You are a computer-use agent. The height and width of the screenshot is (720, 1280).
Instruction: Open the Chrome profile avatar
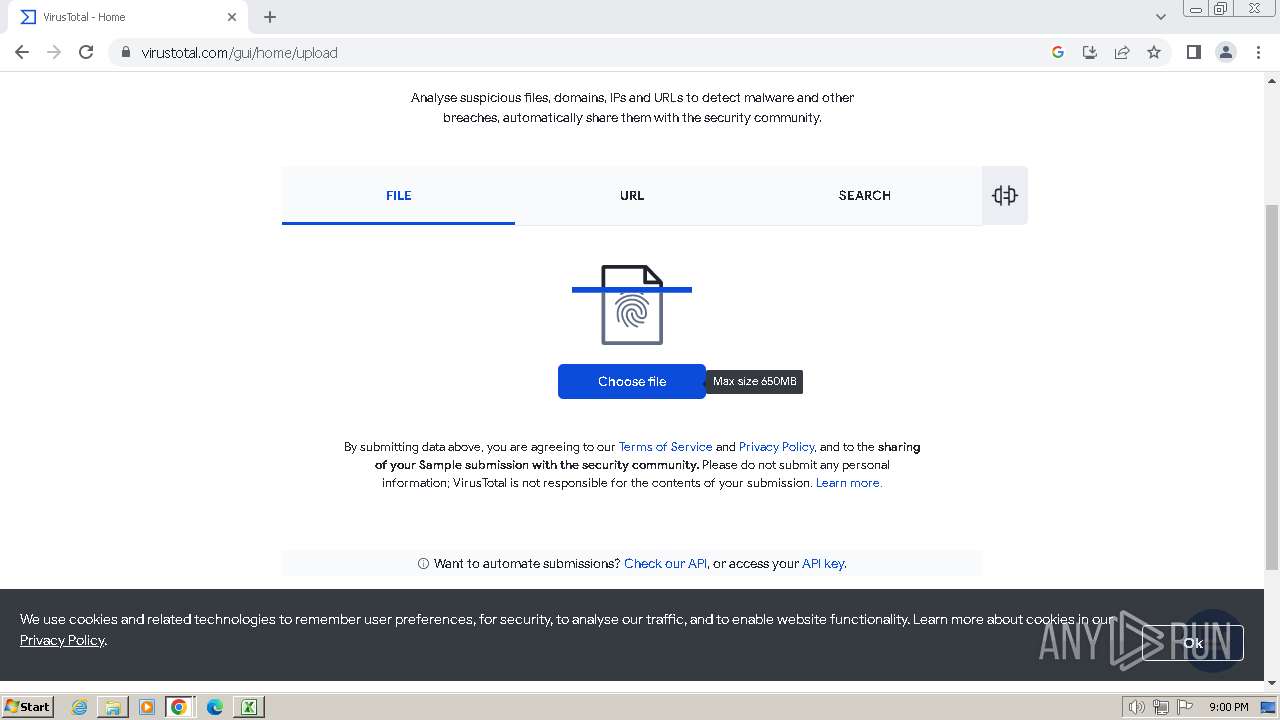click(1226, 52)
